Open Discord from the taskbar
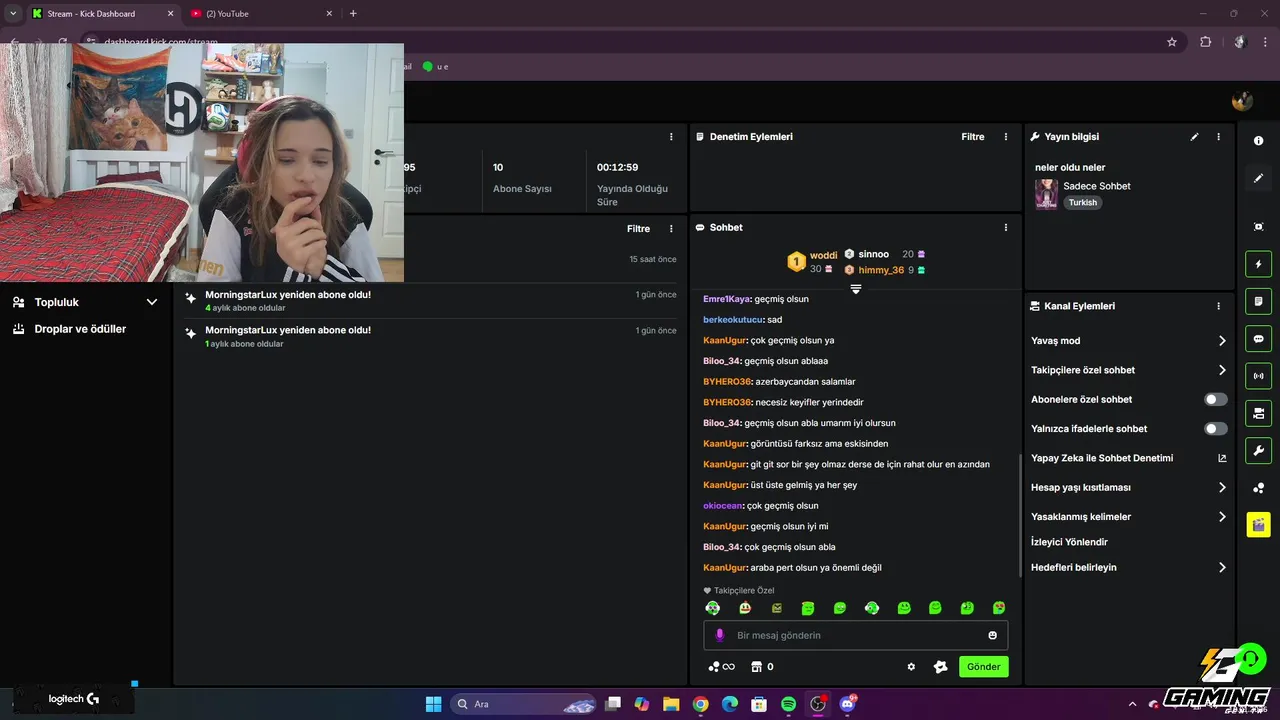Image resolution: width=1280 pixels, height=720 pixels. (x=848, y=704)
